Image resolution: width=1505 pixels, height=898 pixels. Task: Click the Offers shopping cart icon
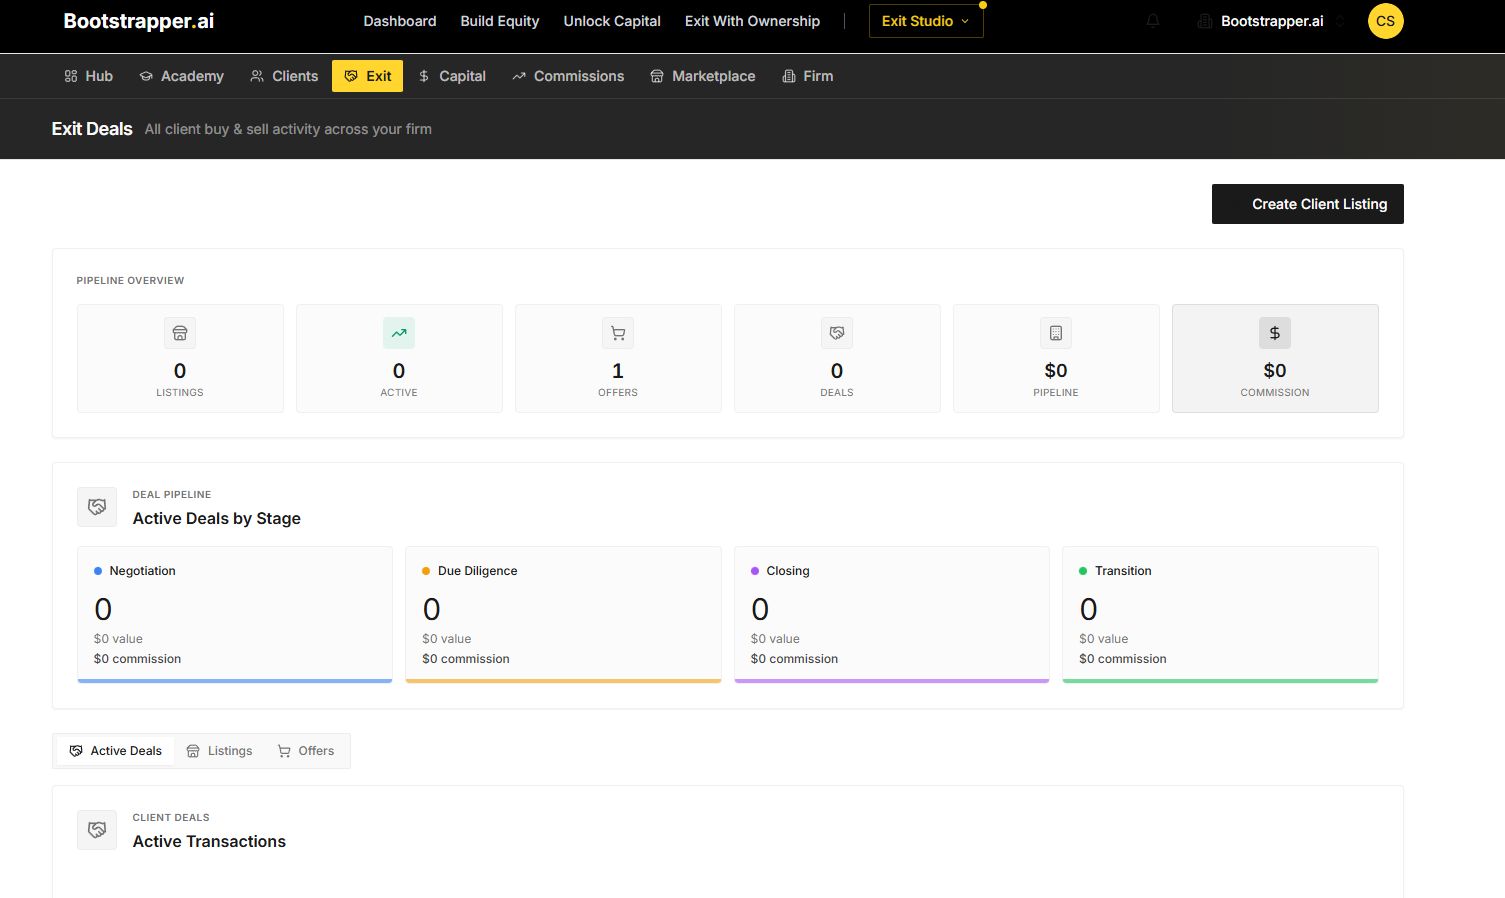coord(618,333)
